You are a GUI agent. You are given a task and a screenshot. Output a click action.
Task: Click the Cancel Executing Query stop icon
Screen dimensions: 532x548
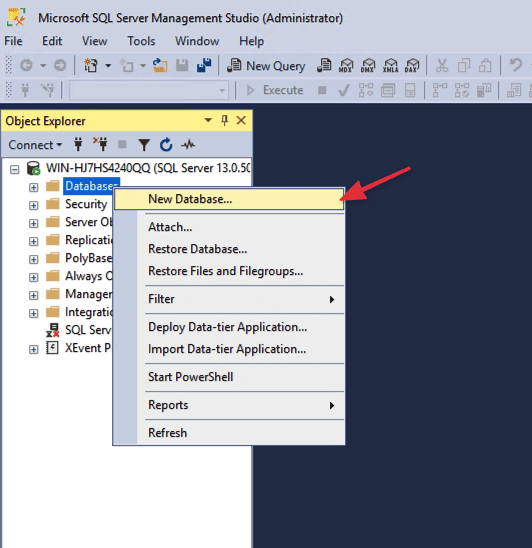coord(322,91)
